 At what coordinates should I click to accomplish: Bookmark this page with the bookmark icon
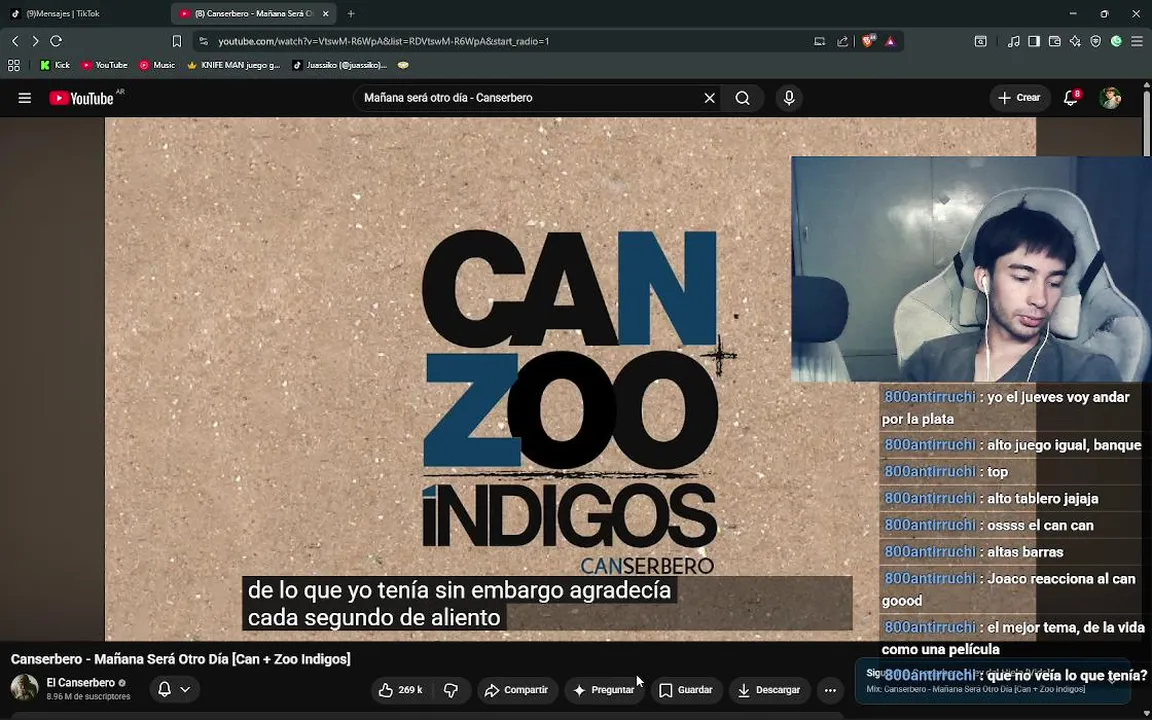pos(176,41)
